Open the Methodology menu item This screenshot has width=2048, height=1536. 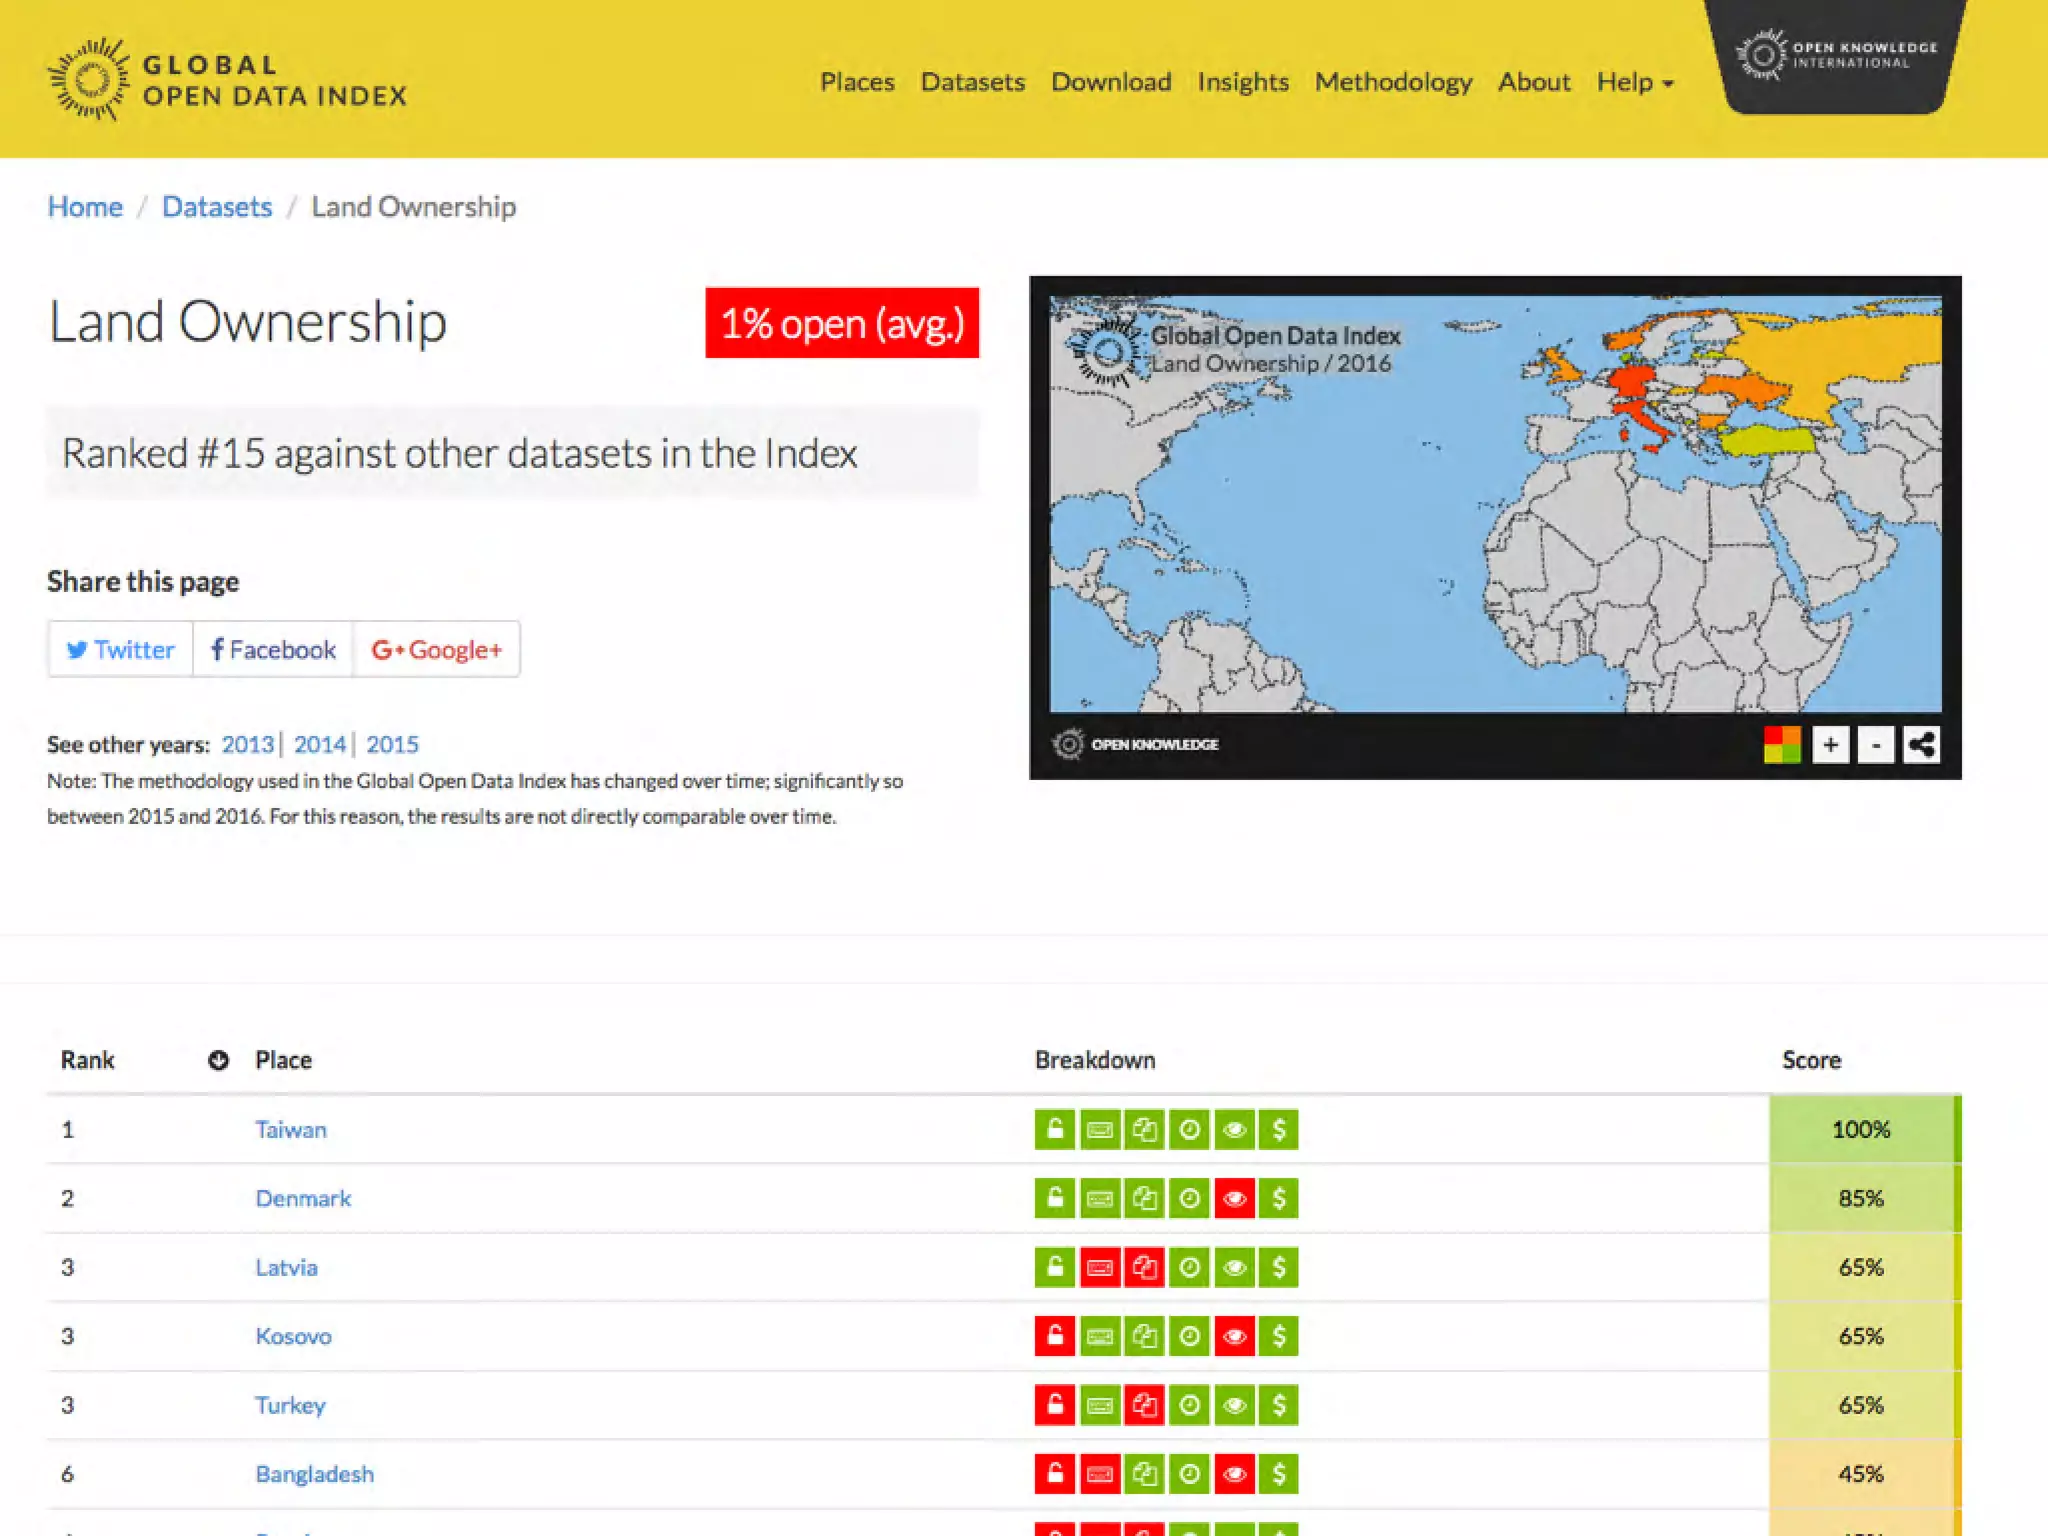click(x=1393, y=82)
